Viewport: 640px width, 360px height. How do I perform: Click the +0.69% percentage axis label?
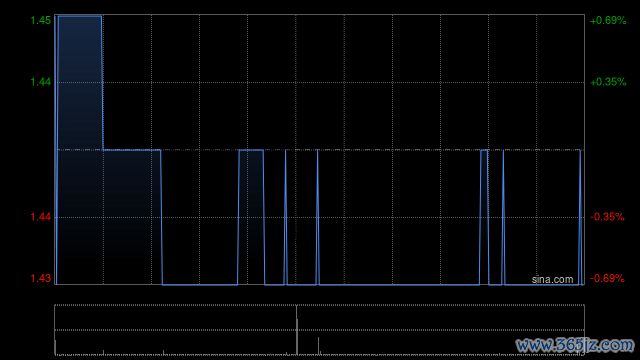point(608,20)
